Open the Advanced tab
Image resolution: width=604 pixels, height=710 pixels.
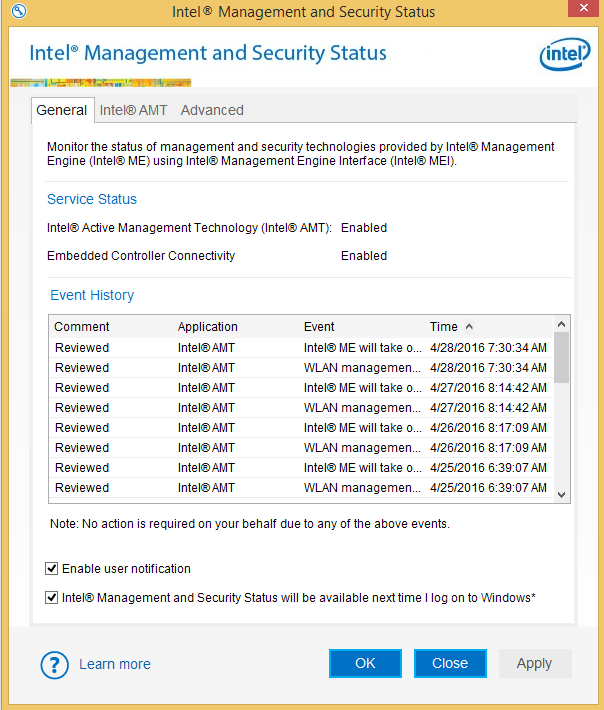coord(212,110)
